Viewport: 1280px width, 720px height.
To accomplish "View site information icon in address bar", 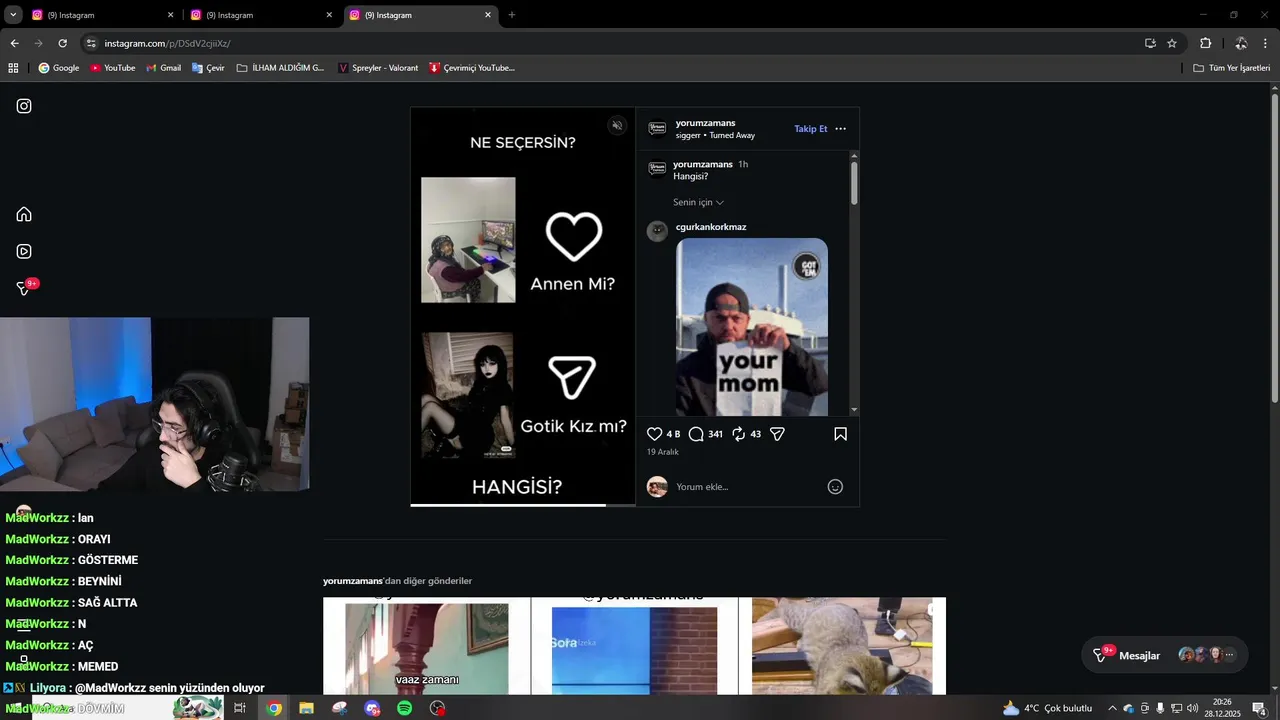I will [x=91, y=43].
